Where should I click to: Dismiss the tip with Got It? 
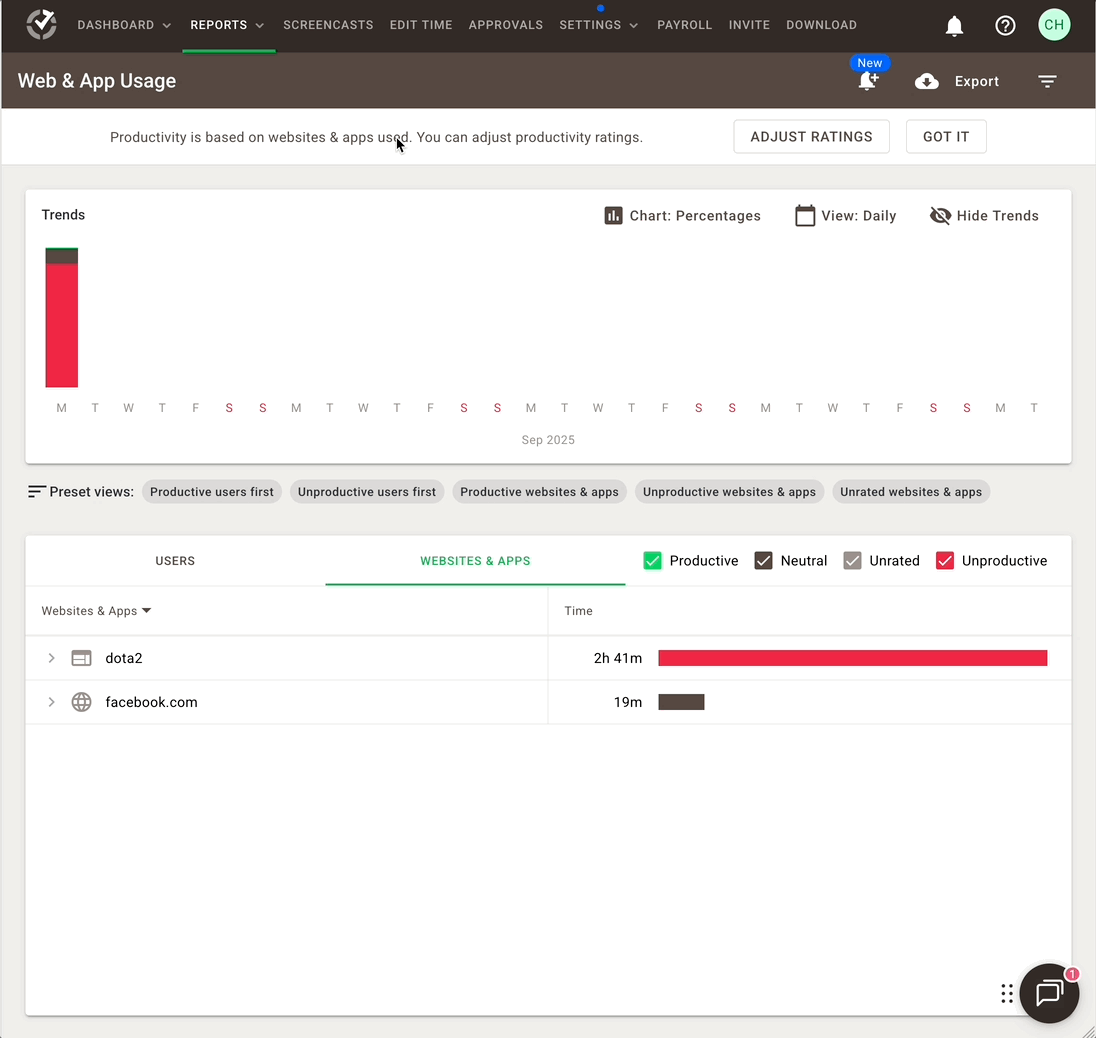pyautogui.click(x=946, y=136)
